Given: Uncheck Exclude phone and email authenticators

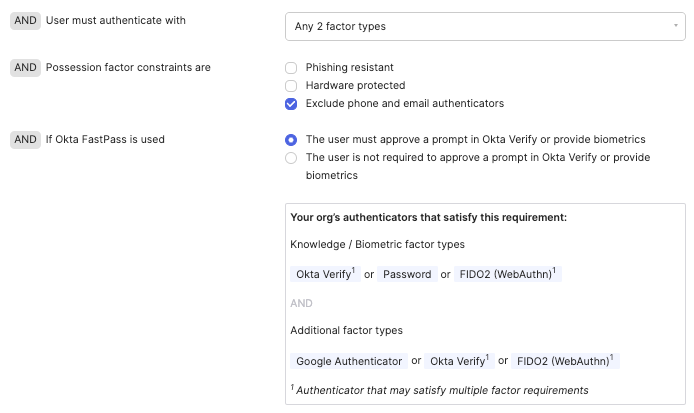Looking at the screenshot, I should (291, 104).
